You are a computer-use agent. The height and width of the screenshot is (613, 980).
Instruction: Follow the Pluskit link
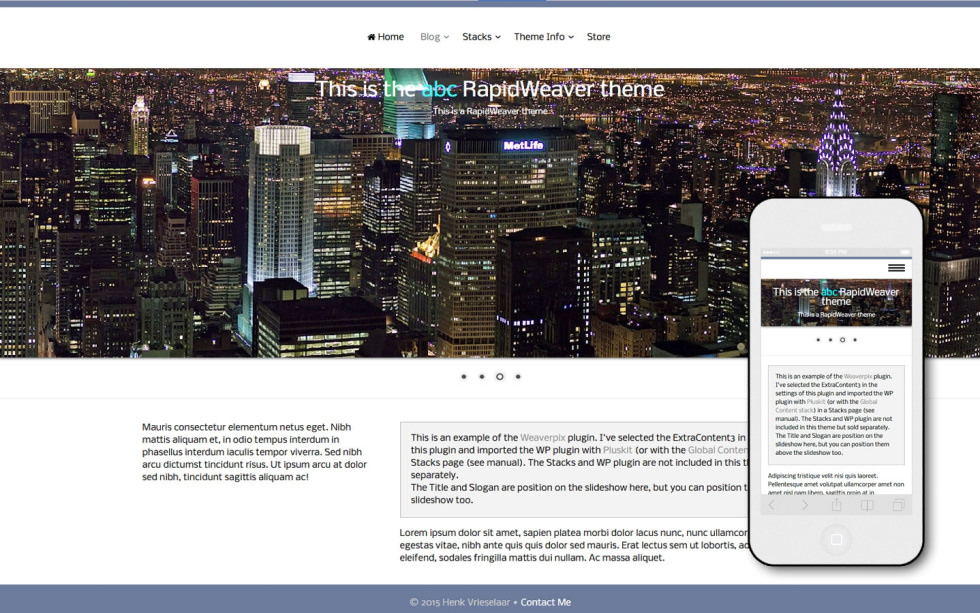[x=618, y=450]
